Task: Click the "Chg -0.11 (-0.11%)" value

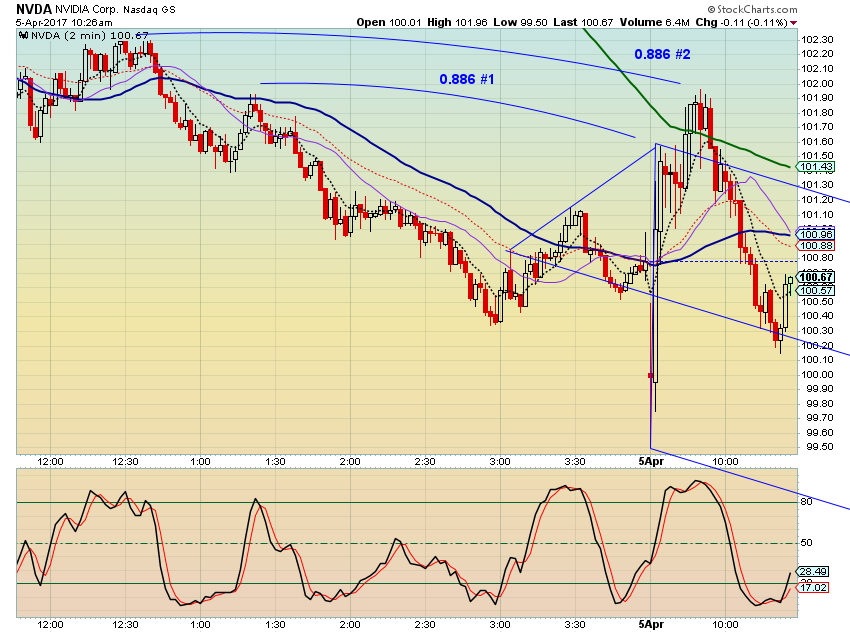Action: point(742,22)
